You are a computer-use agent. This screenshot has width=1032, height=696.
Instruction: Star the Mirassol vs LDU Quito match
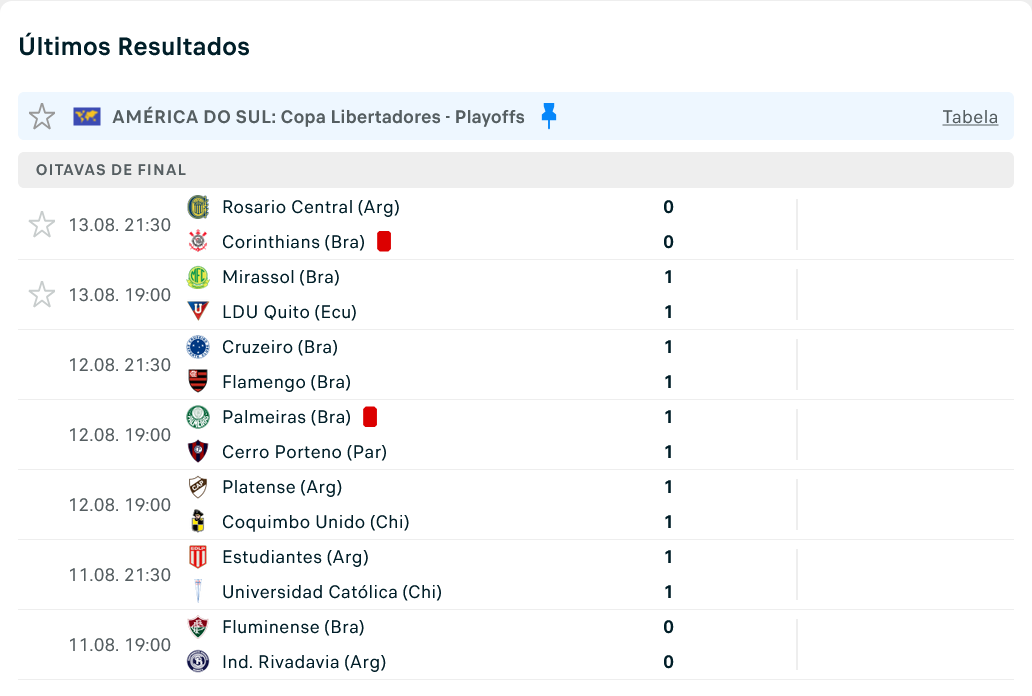pos(41,294)
